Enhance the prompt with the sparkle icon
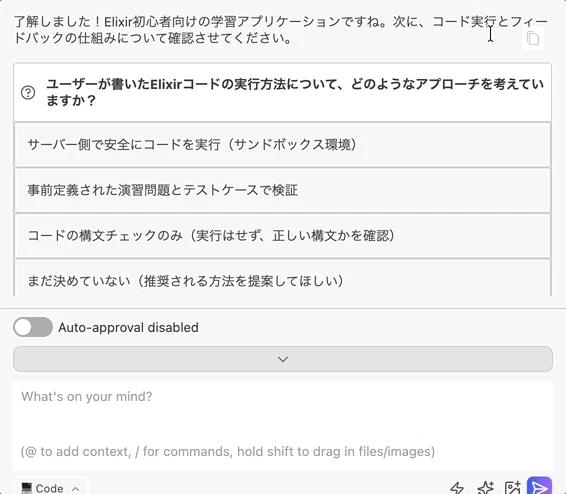 pyautogui.click(x=485, y=488)
